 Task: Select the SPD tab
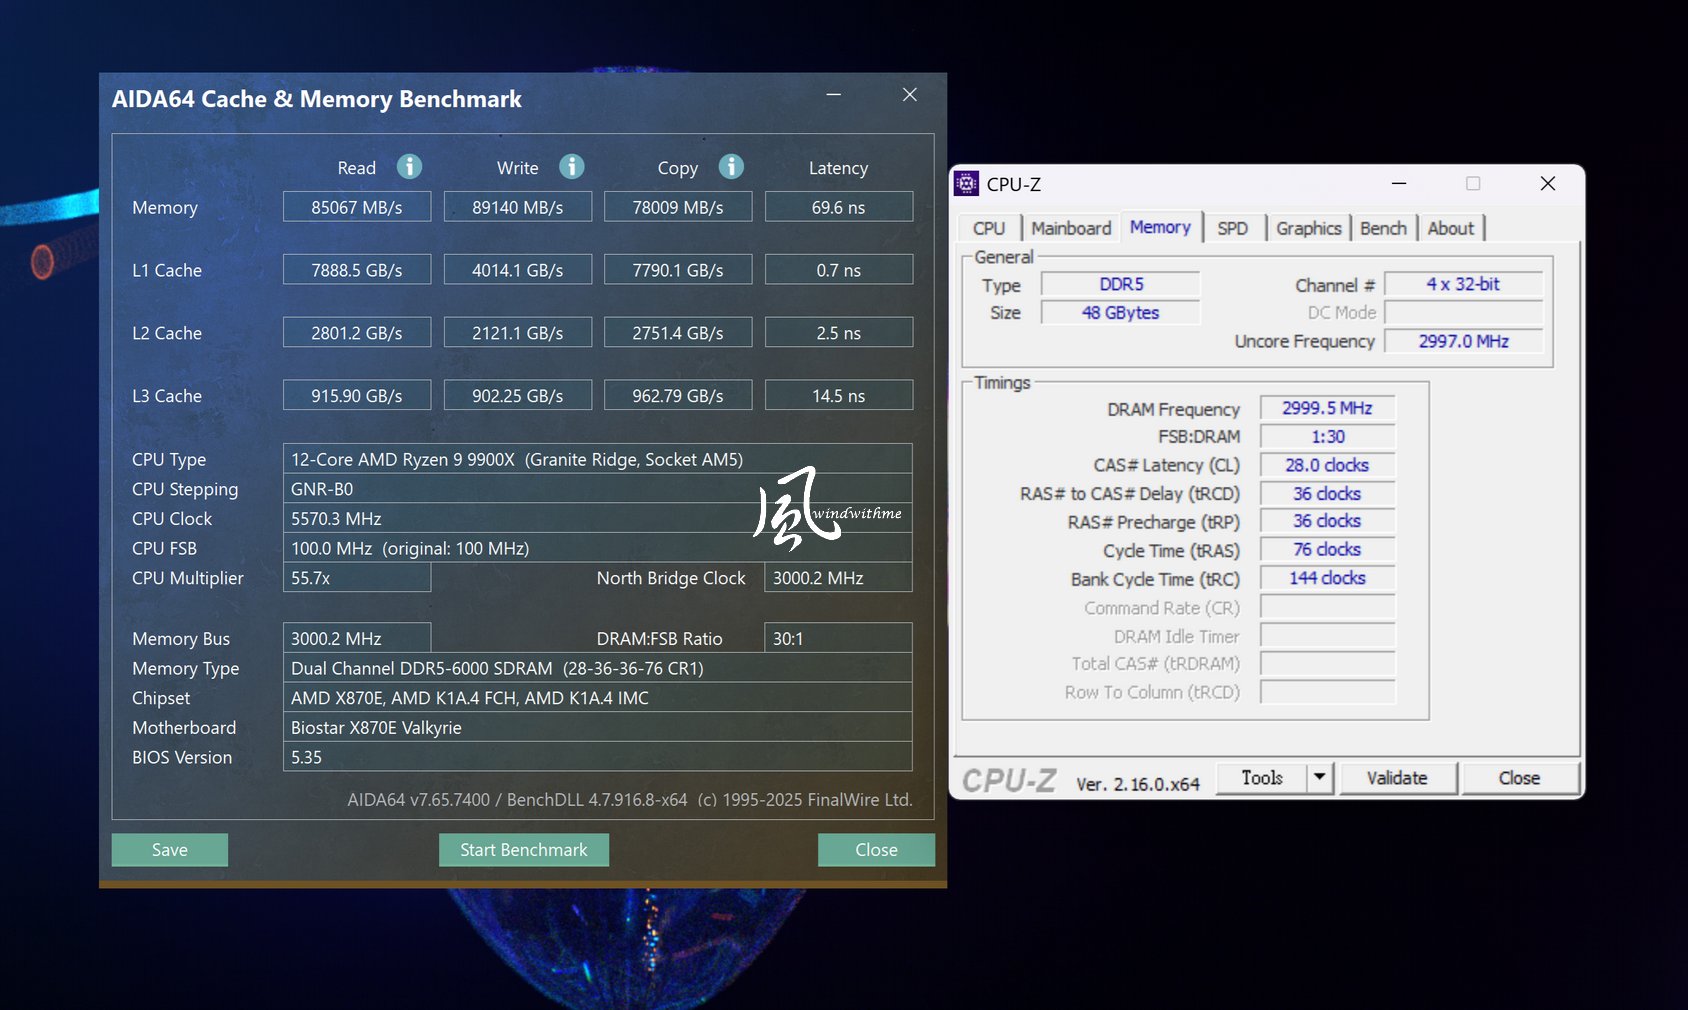click(x=1232, y=229)
